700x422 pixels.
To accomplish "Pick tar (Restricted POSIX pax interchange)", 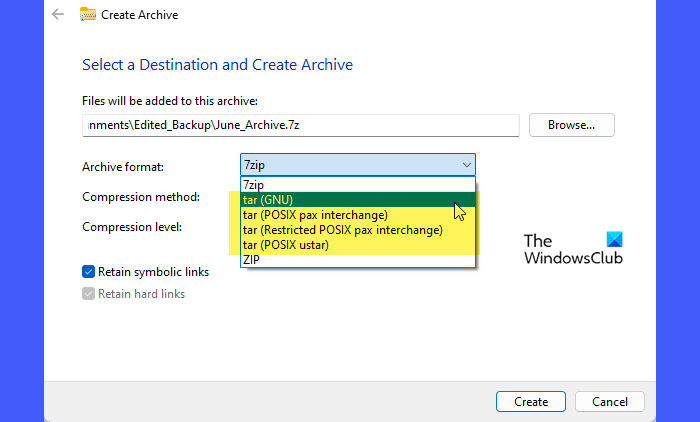I will (342, 229).
